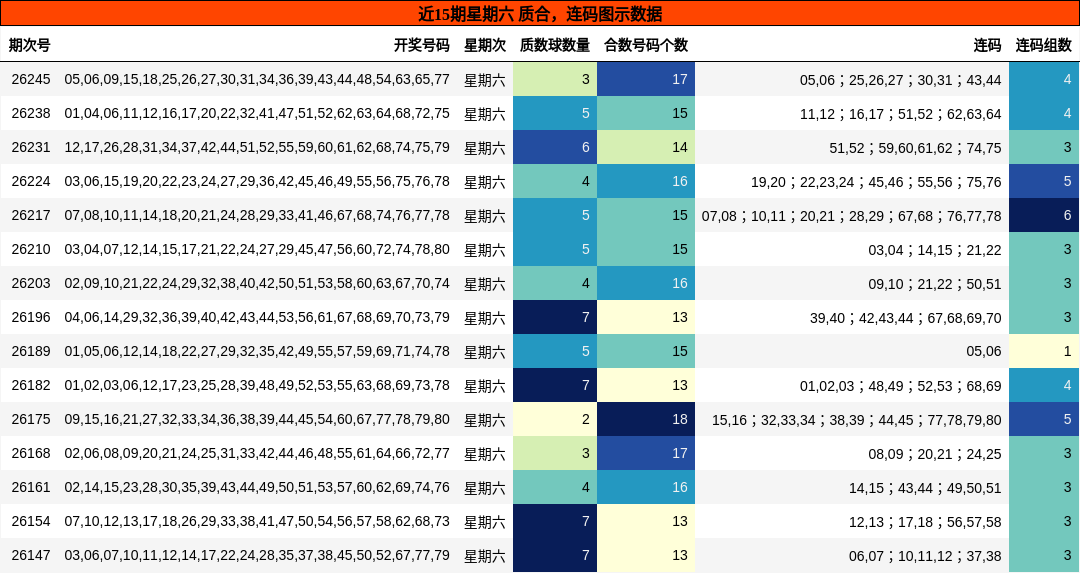
Task: Click composite count cell 17 in row 26245
Action: (x=646, y=79)
